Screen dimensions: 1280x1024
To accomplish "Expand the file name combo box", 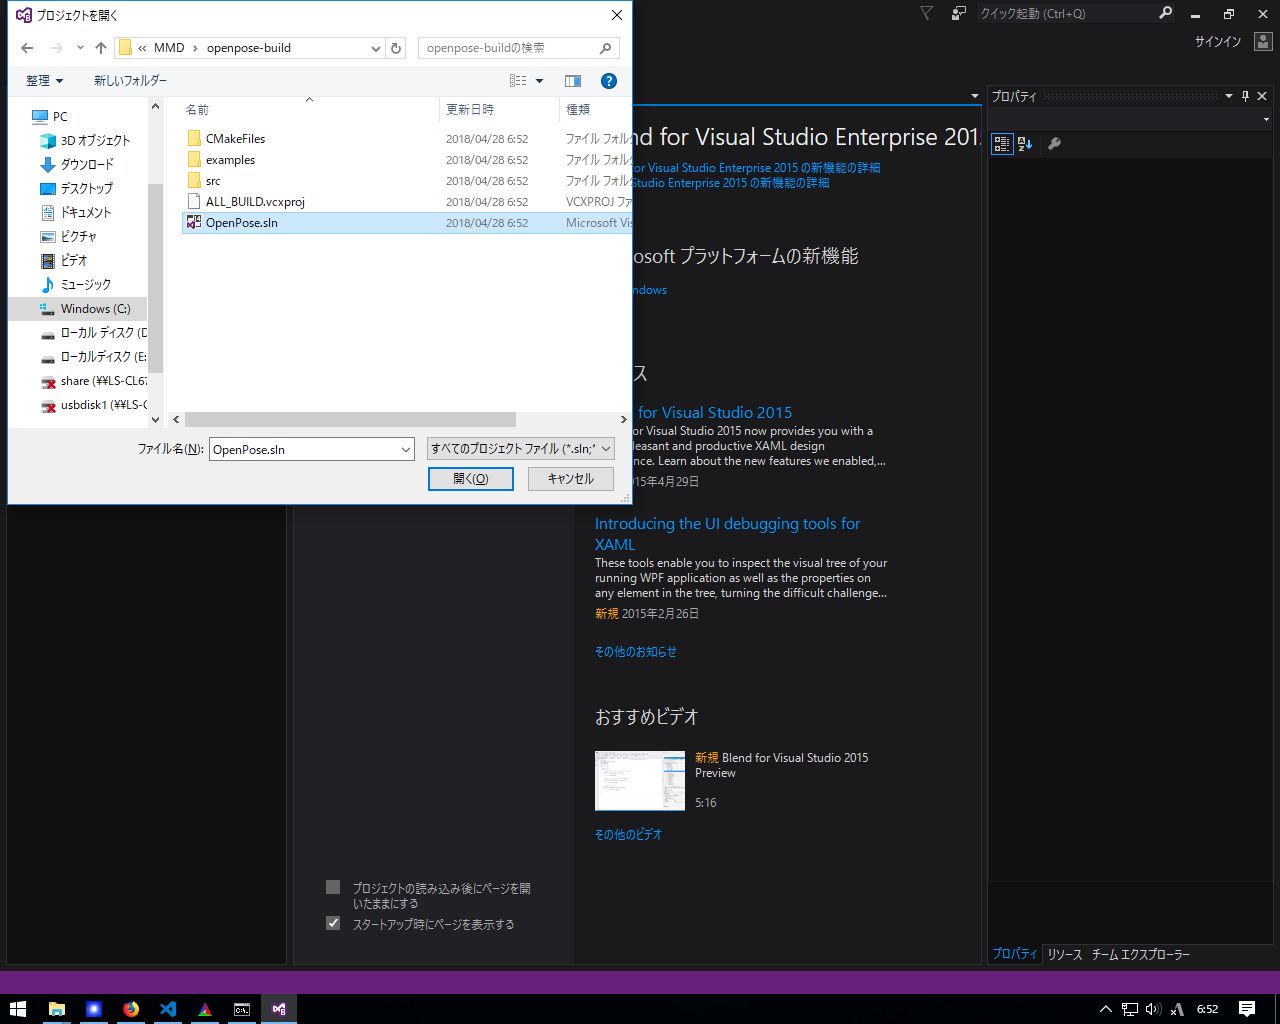I will pos(404,449).
